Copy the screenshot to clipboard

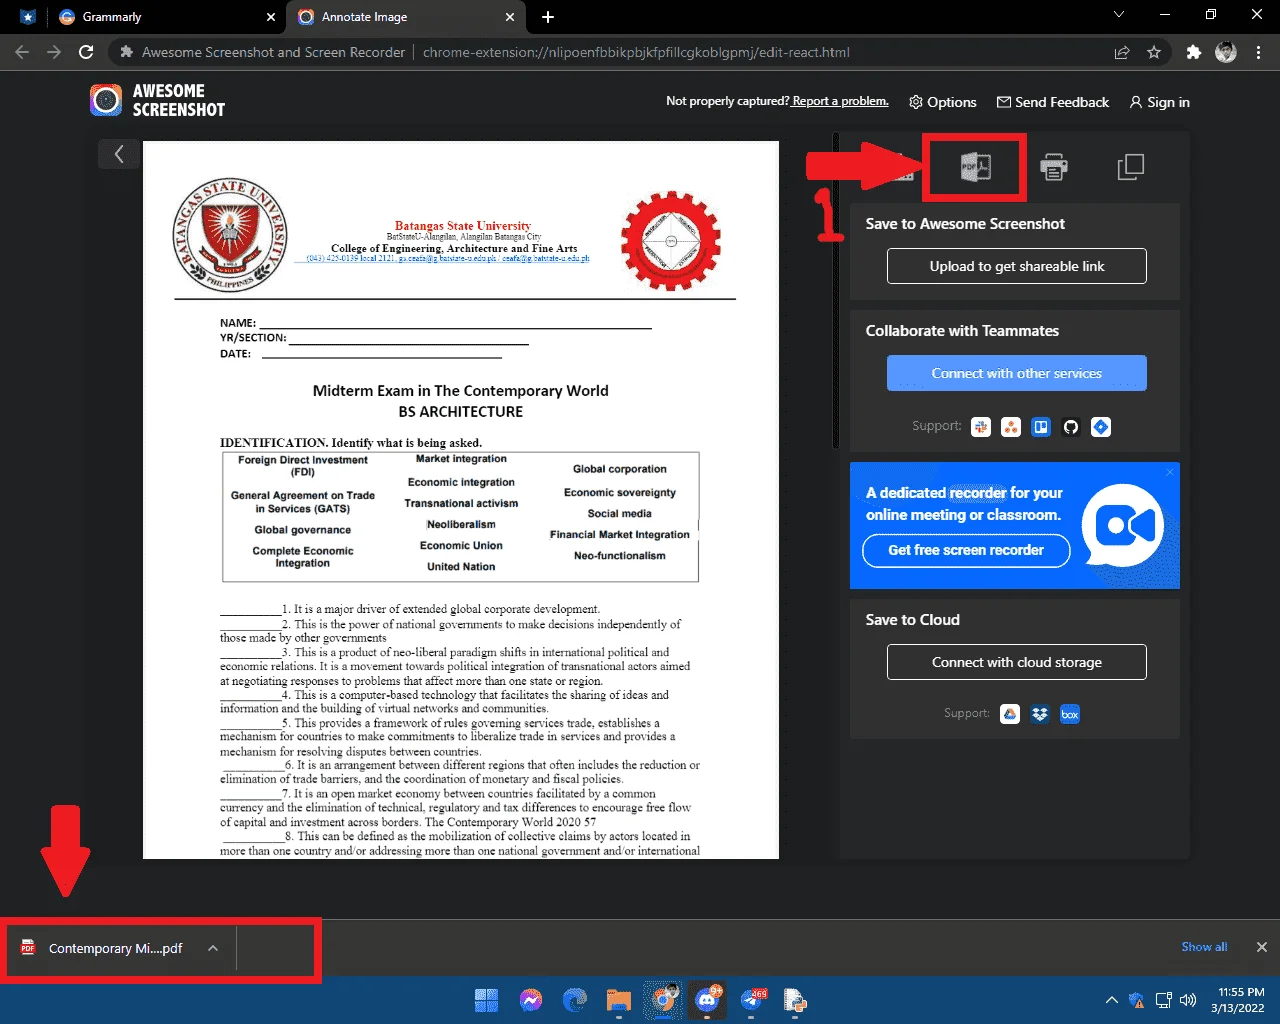pos(1130,167)
